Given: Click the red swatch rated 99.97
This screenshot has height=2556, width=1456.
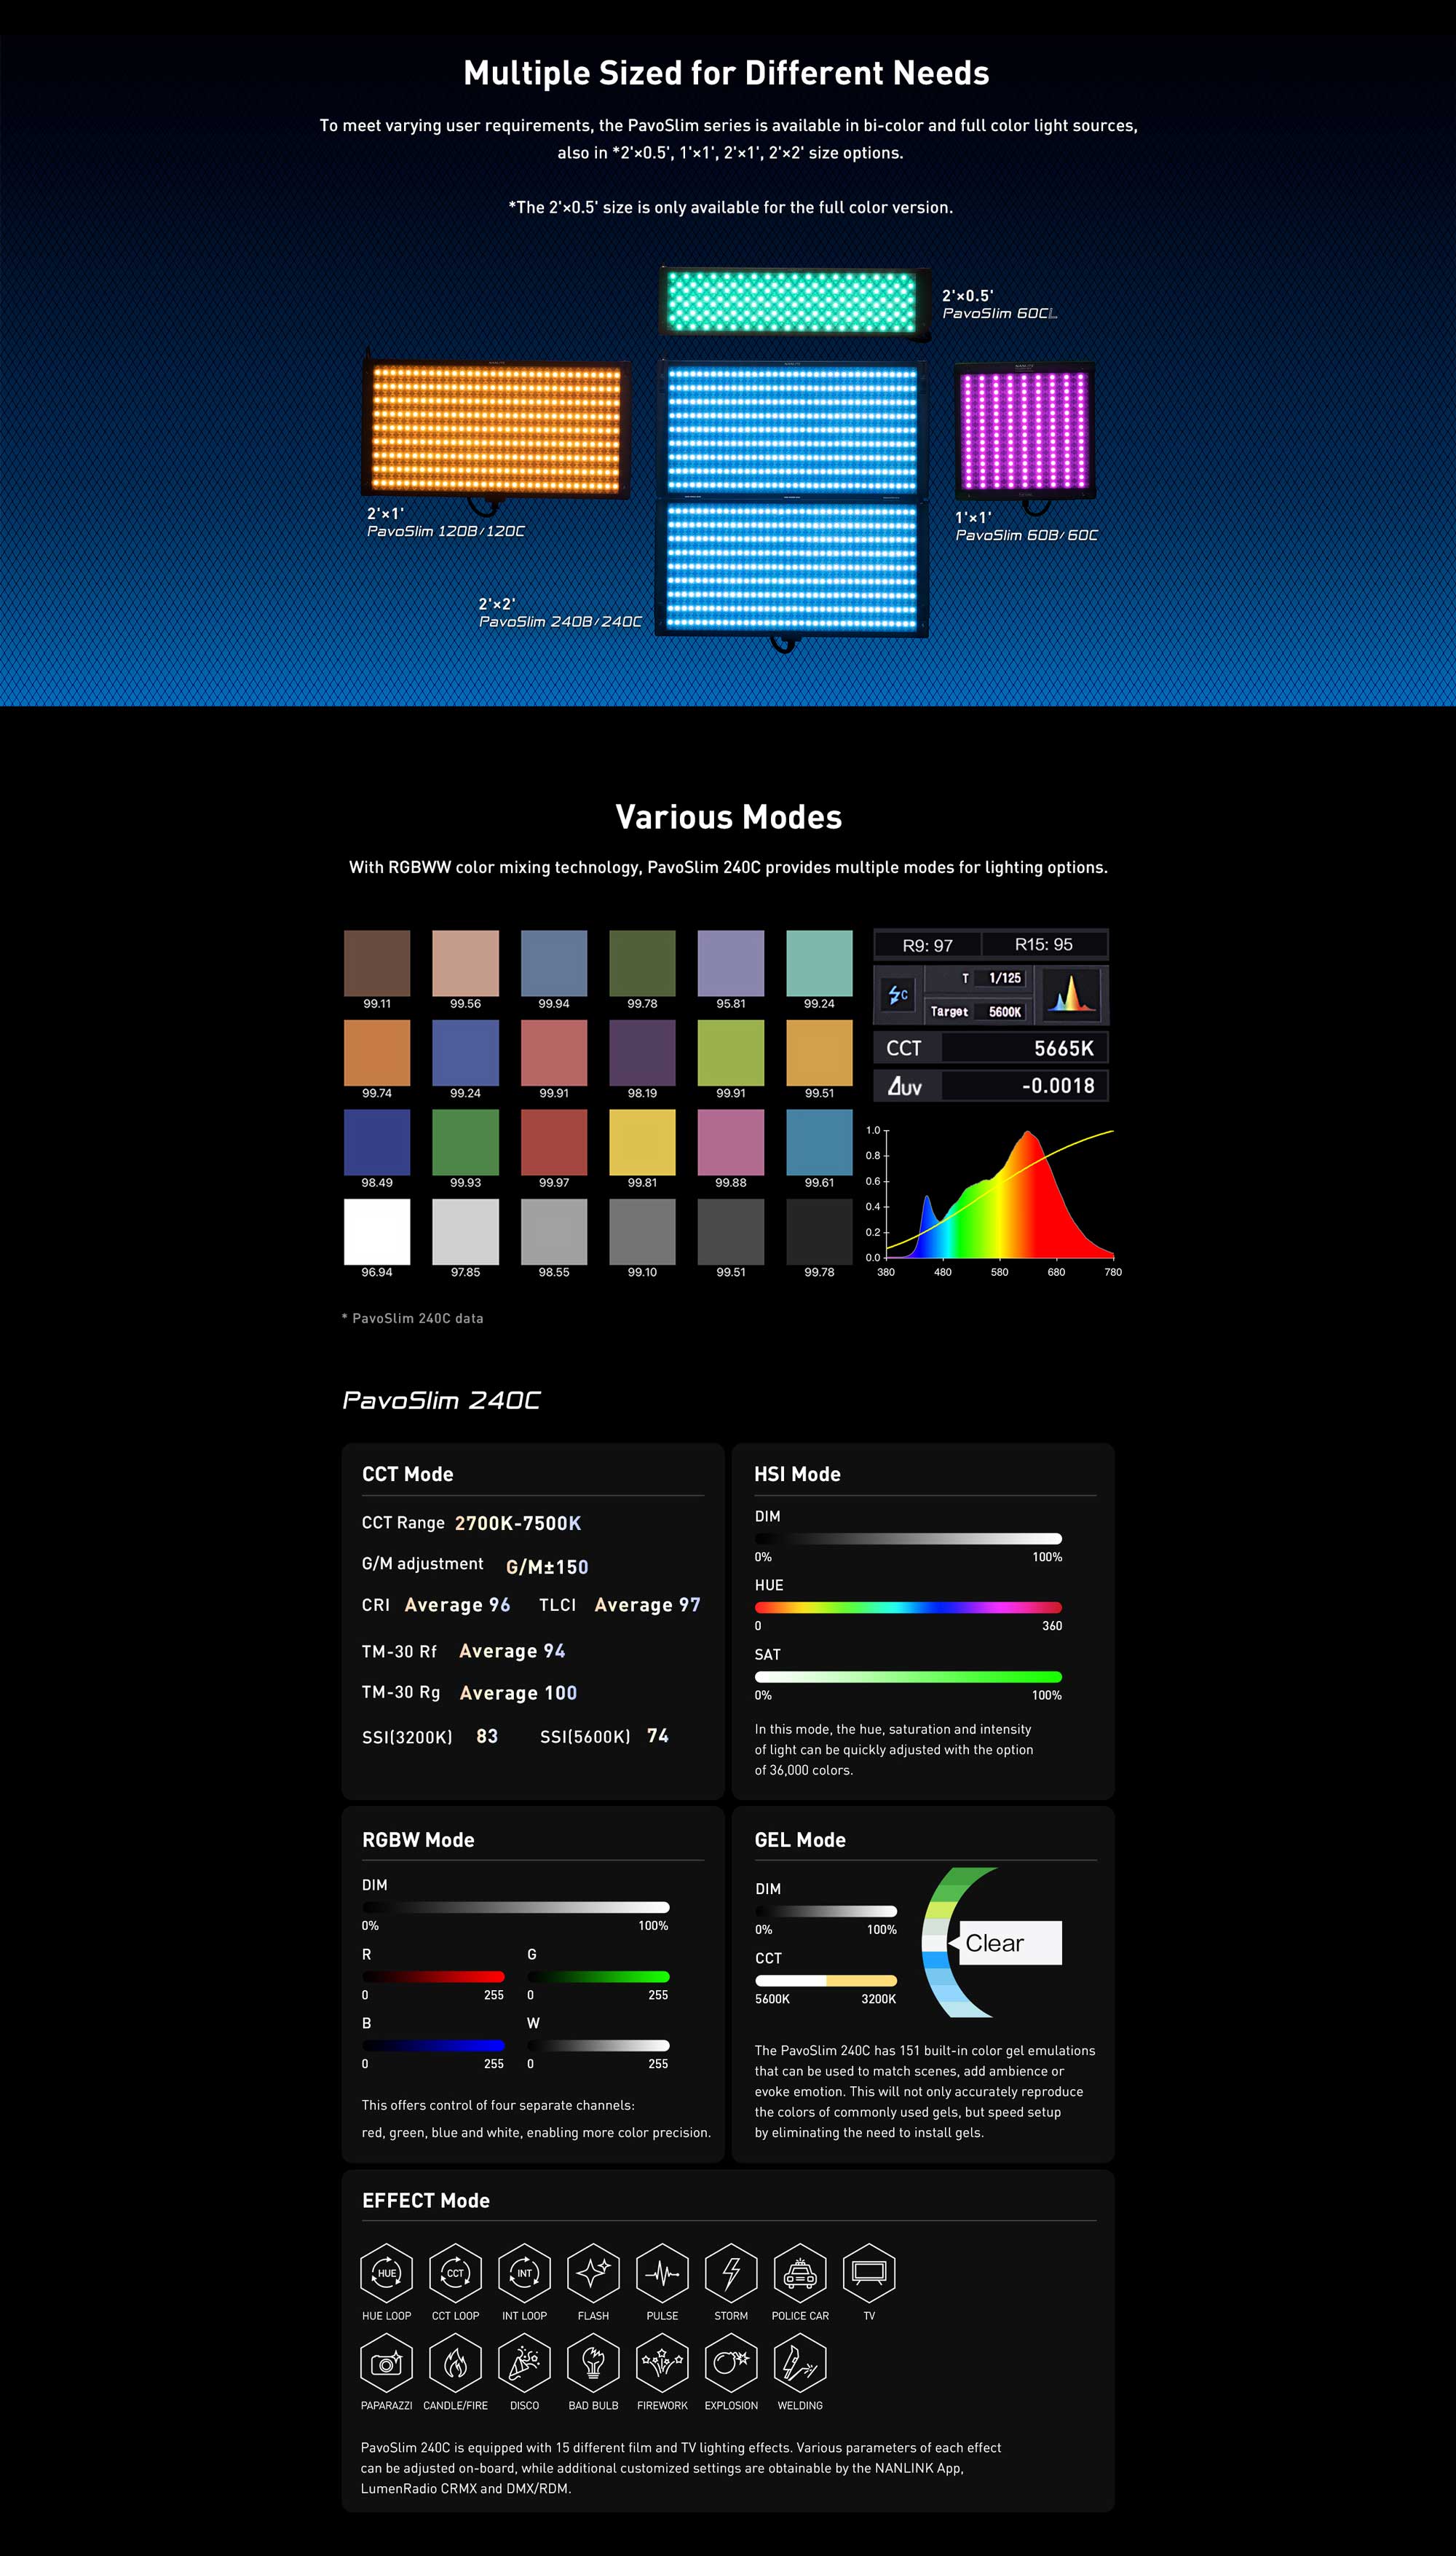Looking at the screenshot, I should [x=554, y=1142].
